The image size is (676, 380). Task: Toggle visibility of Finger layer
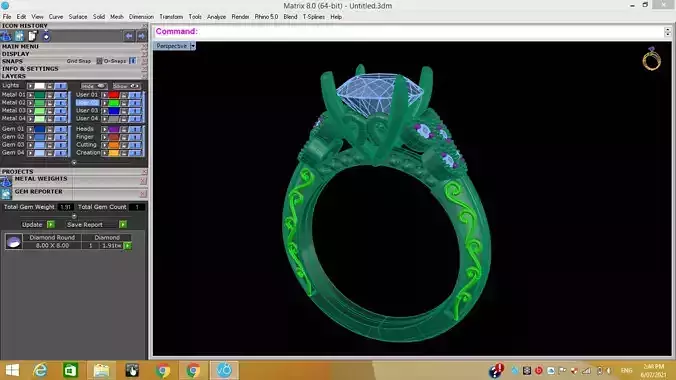click(x=135, y=137)
